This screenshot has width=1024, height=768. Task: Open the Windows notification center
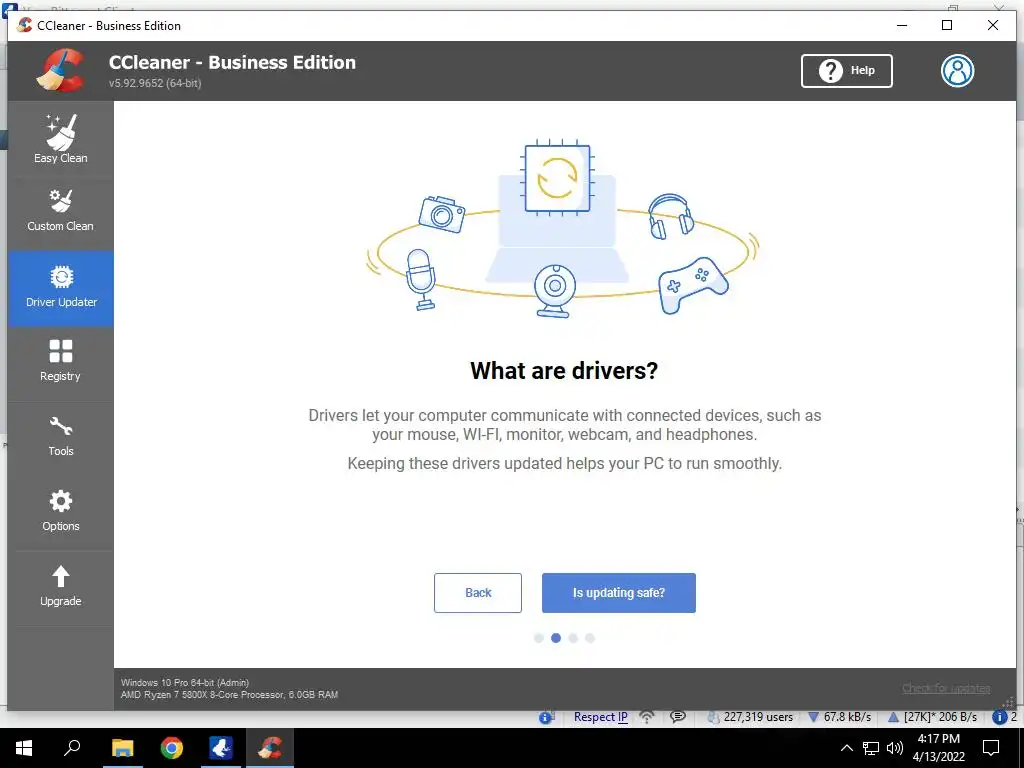point(991,748)
